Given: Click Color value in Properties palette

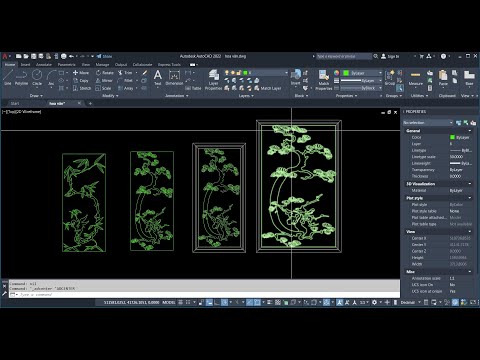Looking at the screenshot, I should pos(460,137).
